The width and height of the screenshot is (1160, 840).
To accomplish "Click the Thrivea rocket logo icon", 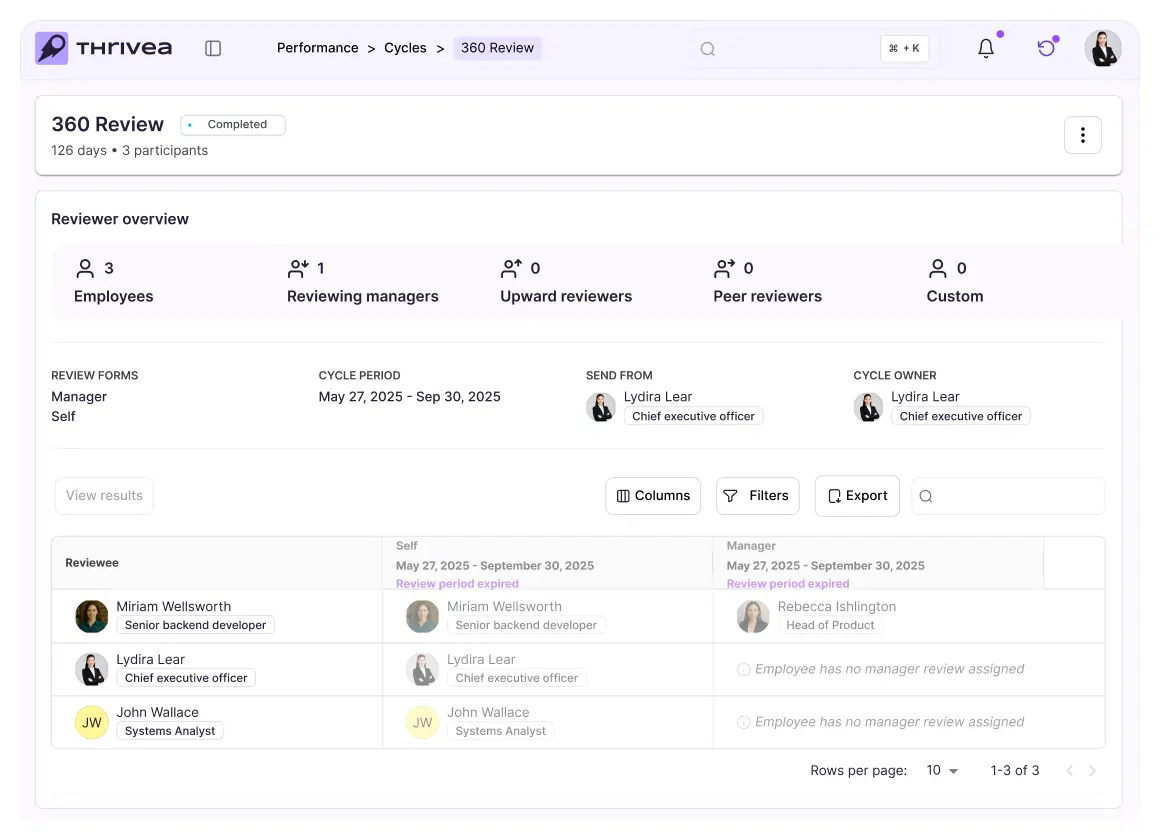I will point(52,48).
